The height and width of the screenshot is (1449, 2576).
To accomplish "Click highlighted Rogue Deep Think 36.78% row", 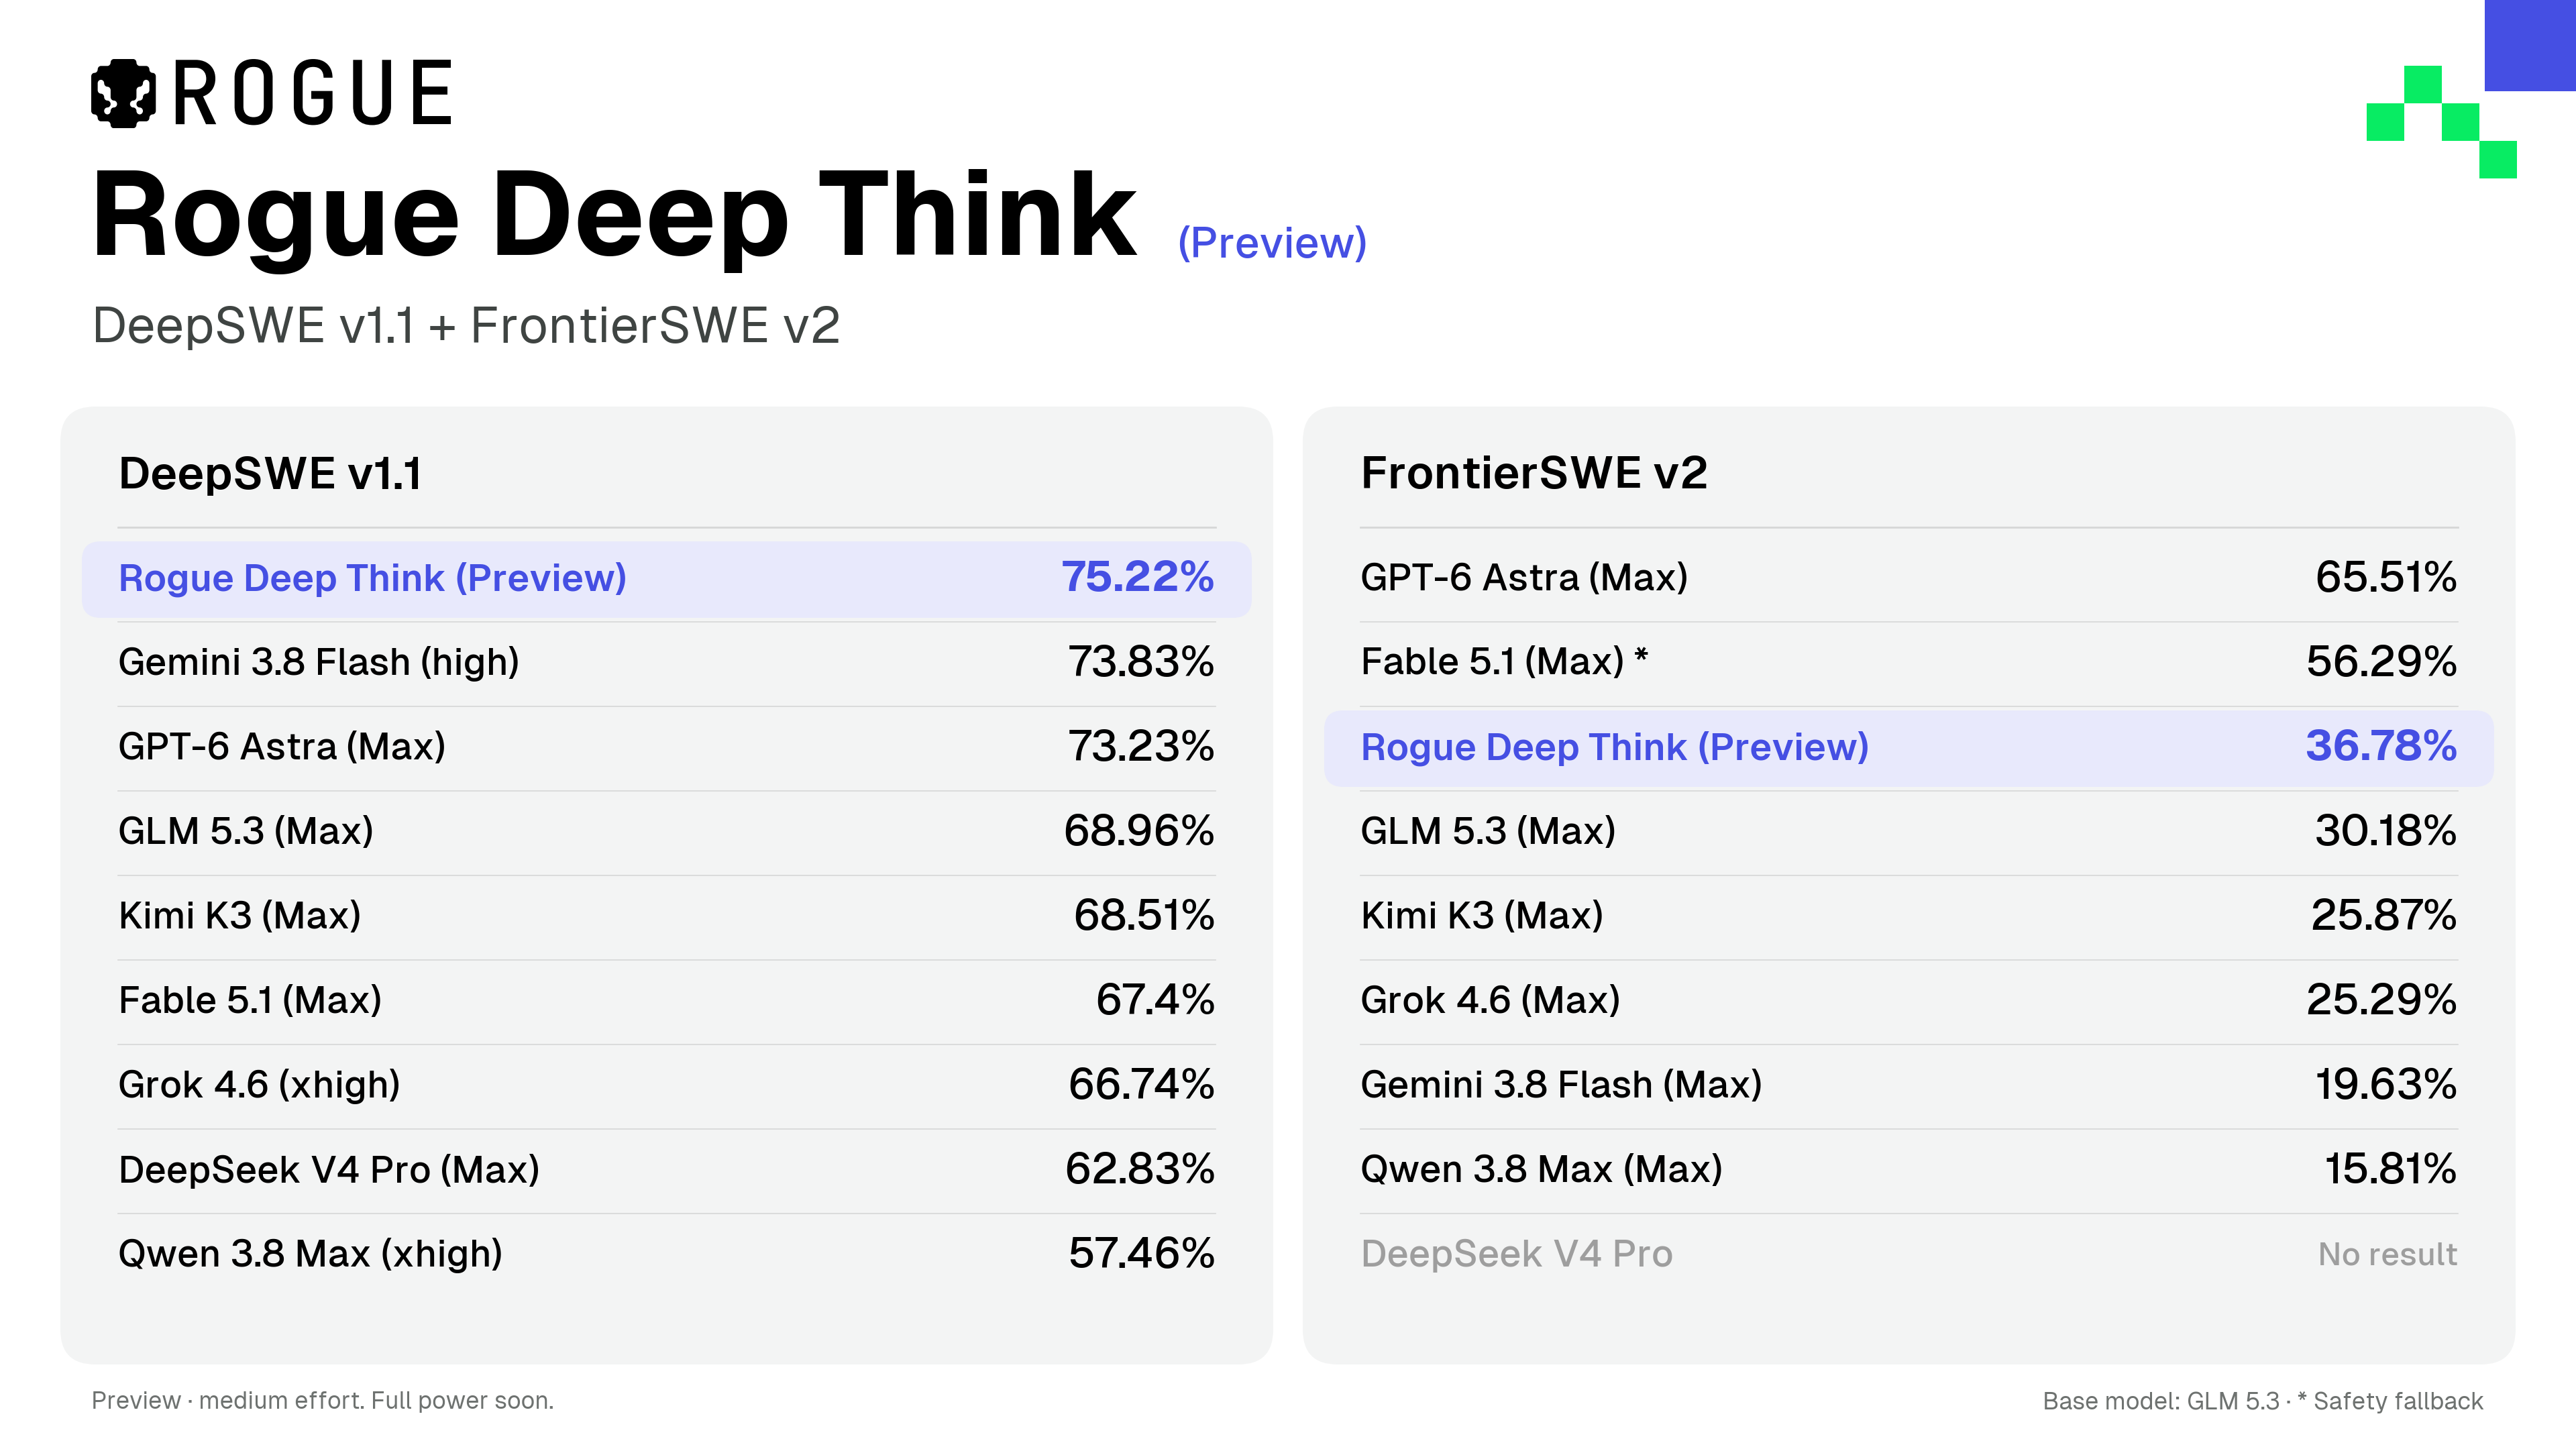I will (x=1908, y=747).
